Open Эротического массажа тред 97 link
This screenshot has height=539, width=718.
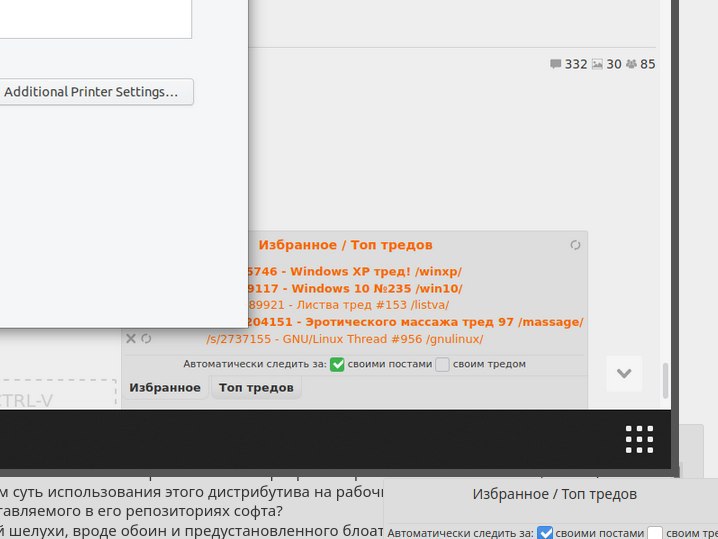pyautogui.click(x=416, y=322)
